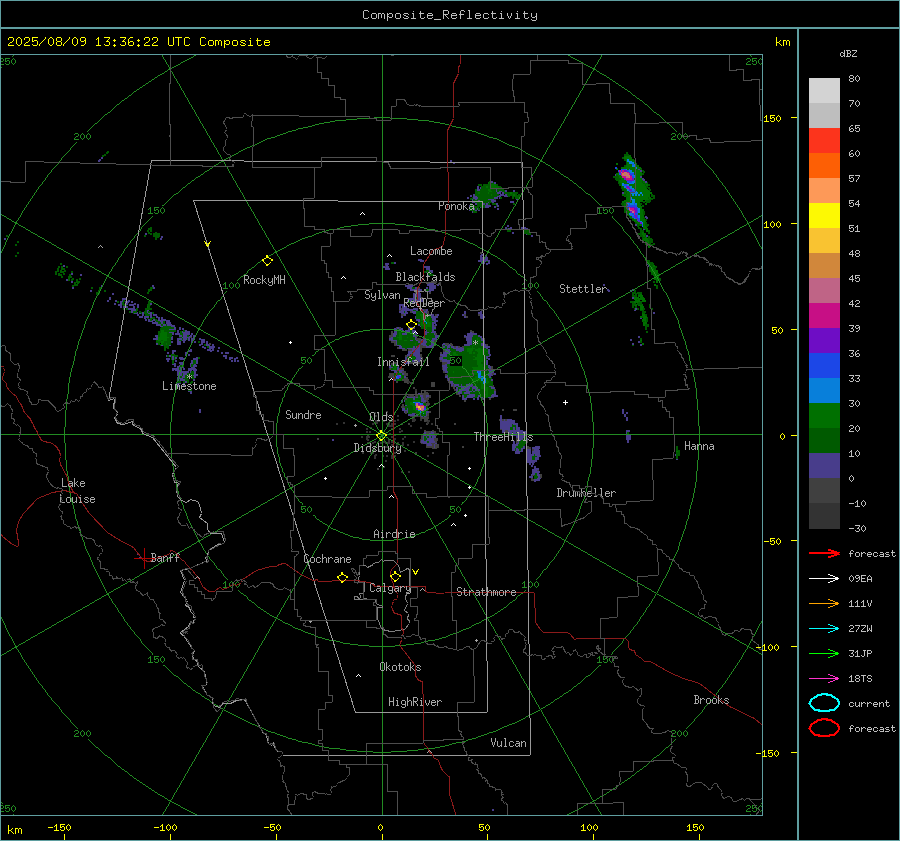Click the yellow diamond marker near RockyMH

267,261
